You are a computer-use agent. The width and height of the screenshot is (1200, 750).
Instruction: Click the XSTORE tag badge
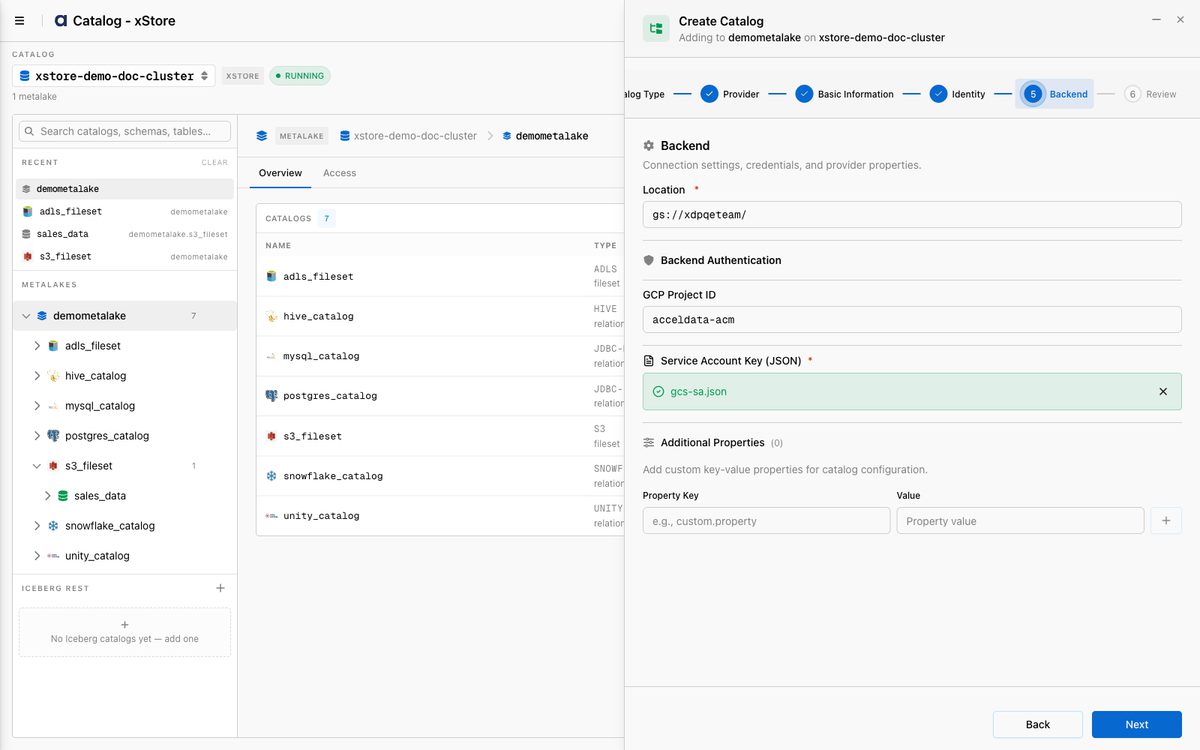[243, 76]
